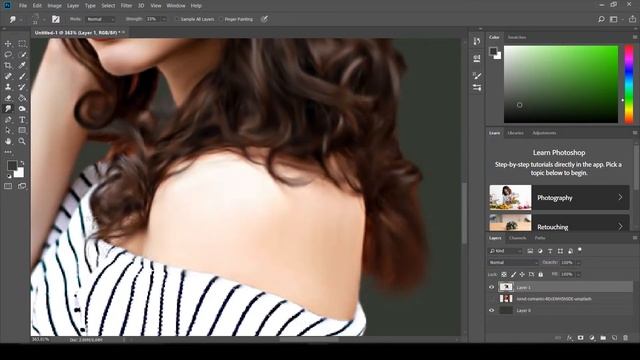Select the Lasso tool
This screenshot has width=640, height=360.
(x=8, y=55)
